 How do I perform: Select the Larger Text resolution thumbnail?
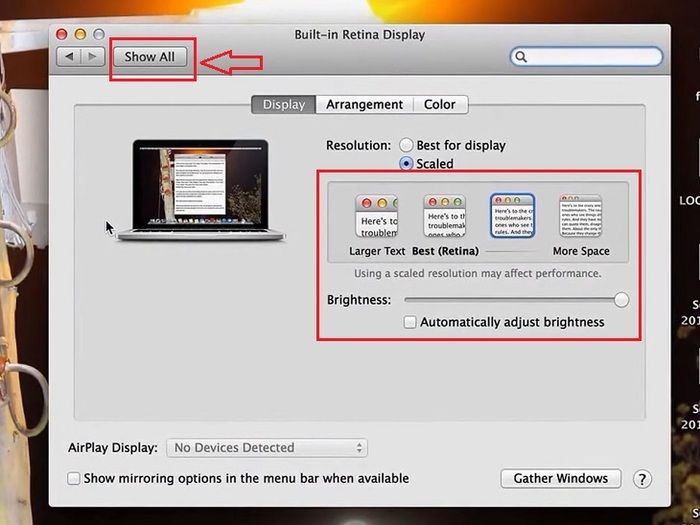click(x=376, y=216)
